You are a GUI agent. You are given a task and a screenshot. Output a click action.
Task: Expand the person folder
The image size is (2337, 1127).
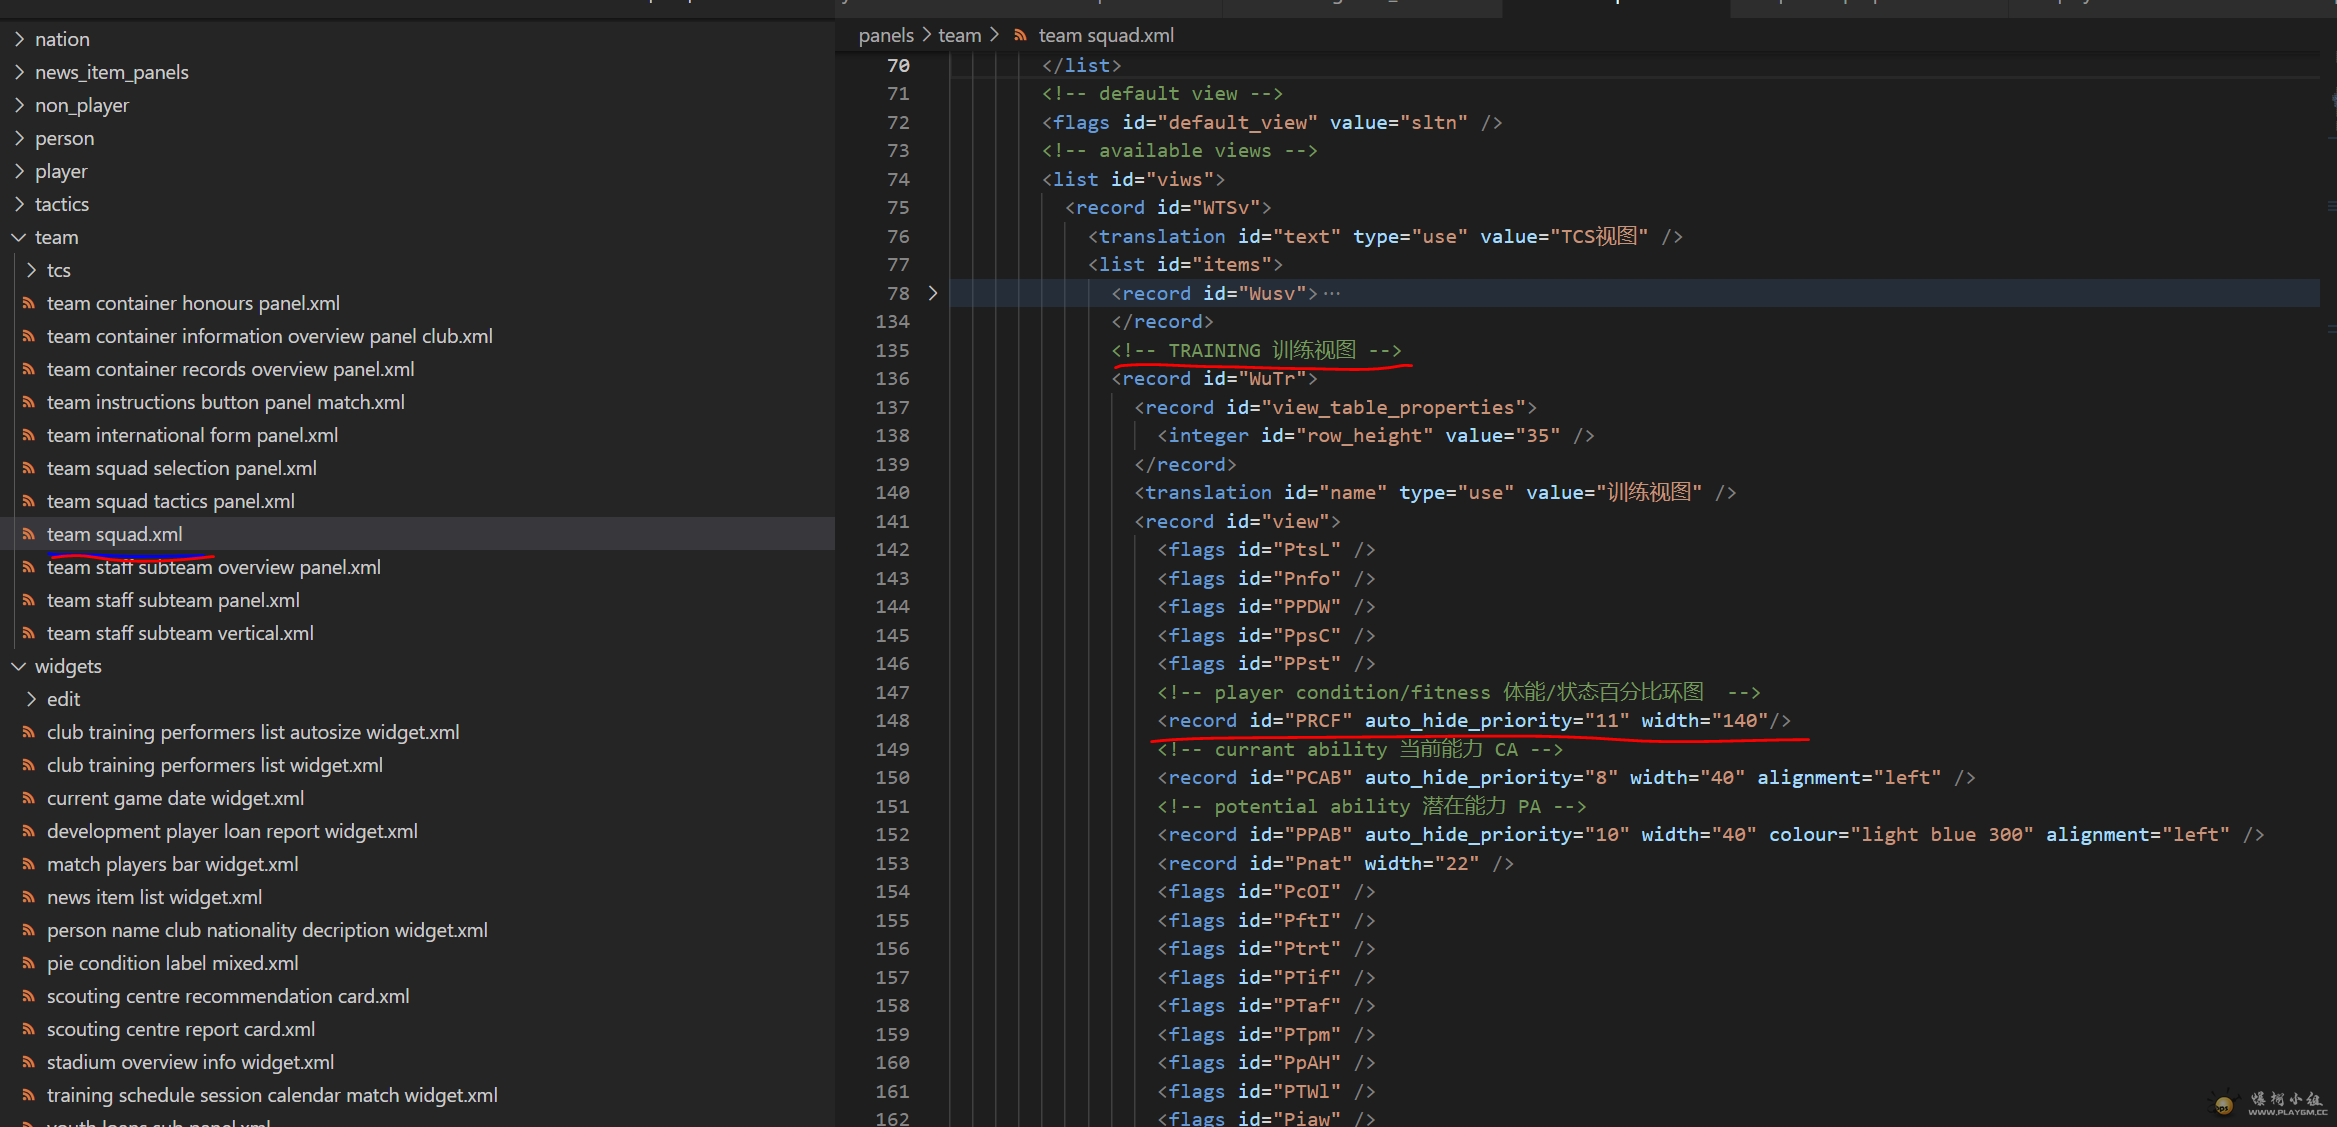pyautogui.click(x=19, y=138)
